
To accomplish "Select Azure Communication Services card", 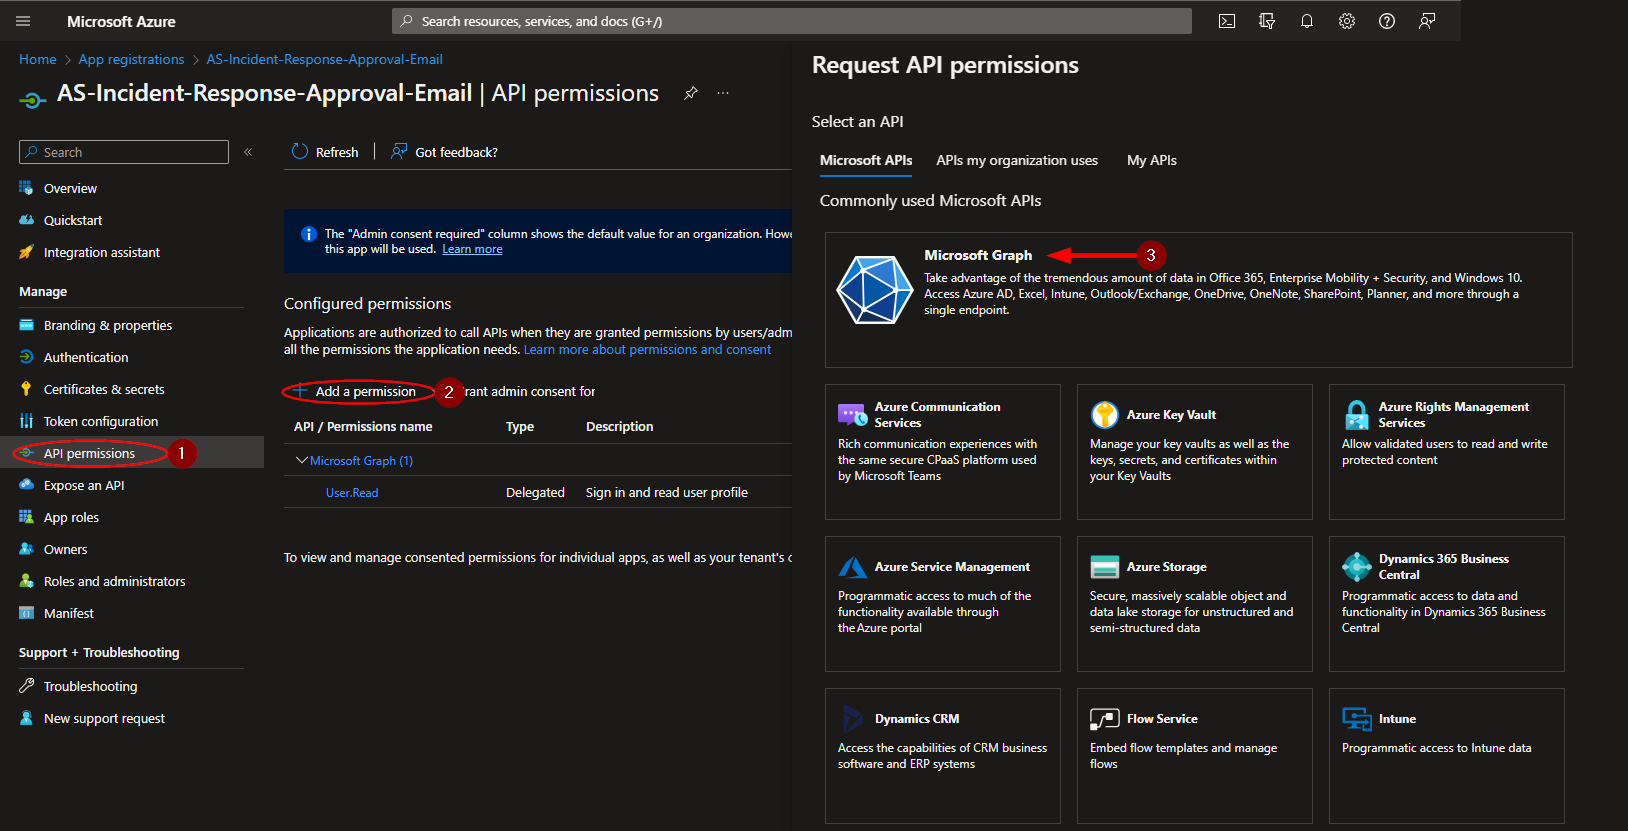I will pos(943,452).
